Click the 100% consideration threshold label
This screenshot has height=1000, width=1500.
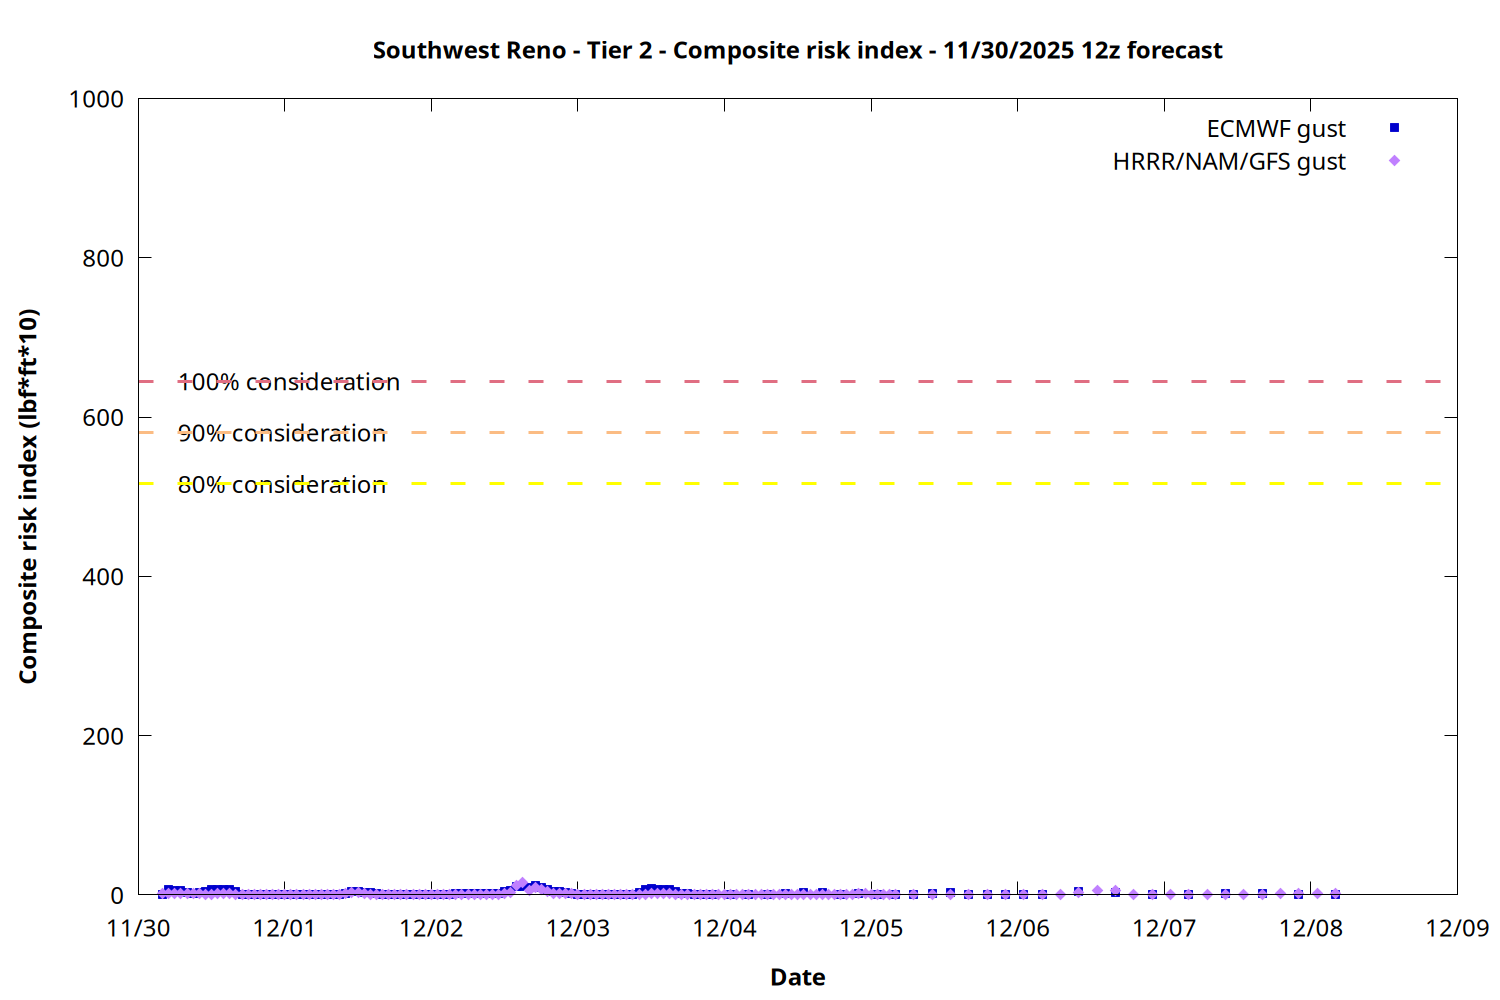(x=288, y=382)
